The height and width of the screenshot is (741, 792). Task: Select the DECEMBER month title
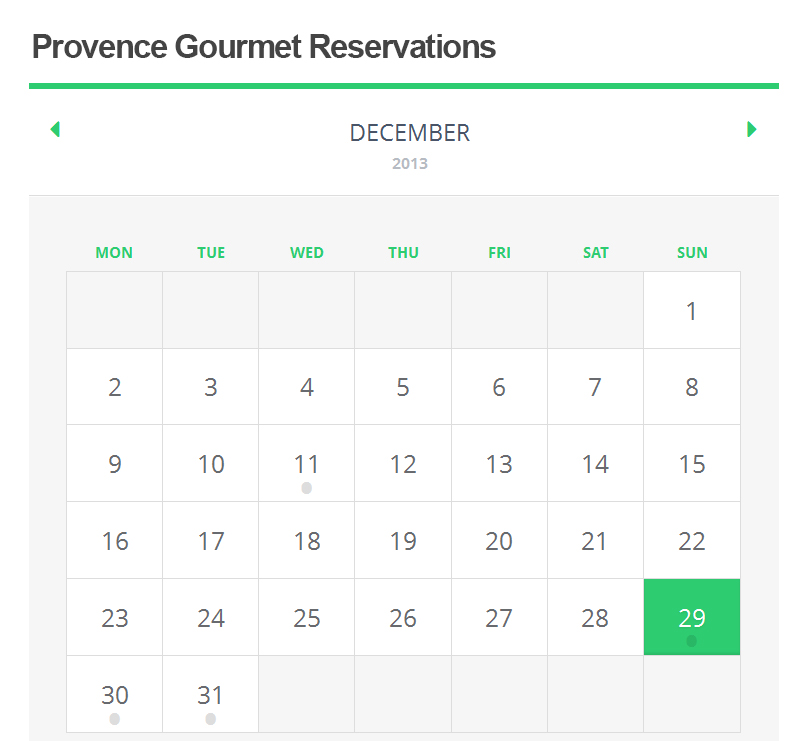[410, 133]
